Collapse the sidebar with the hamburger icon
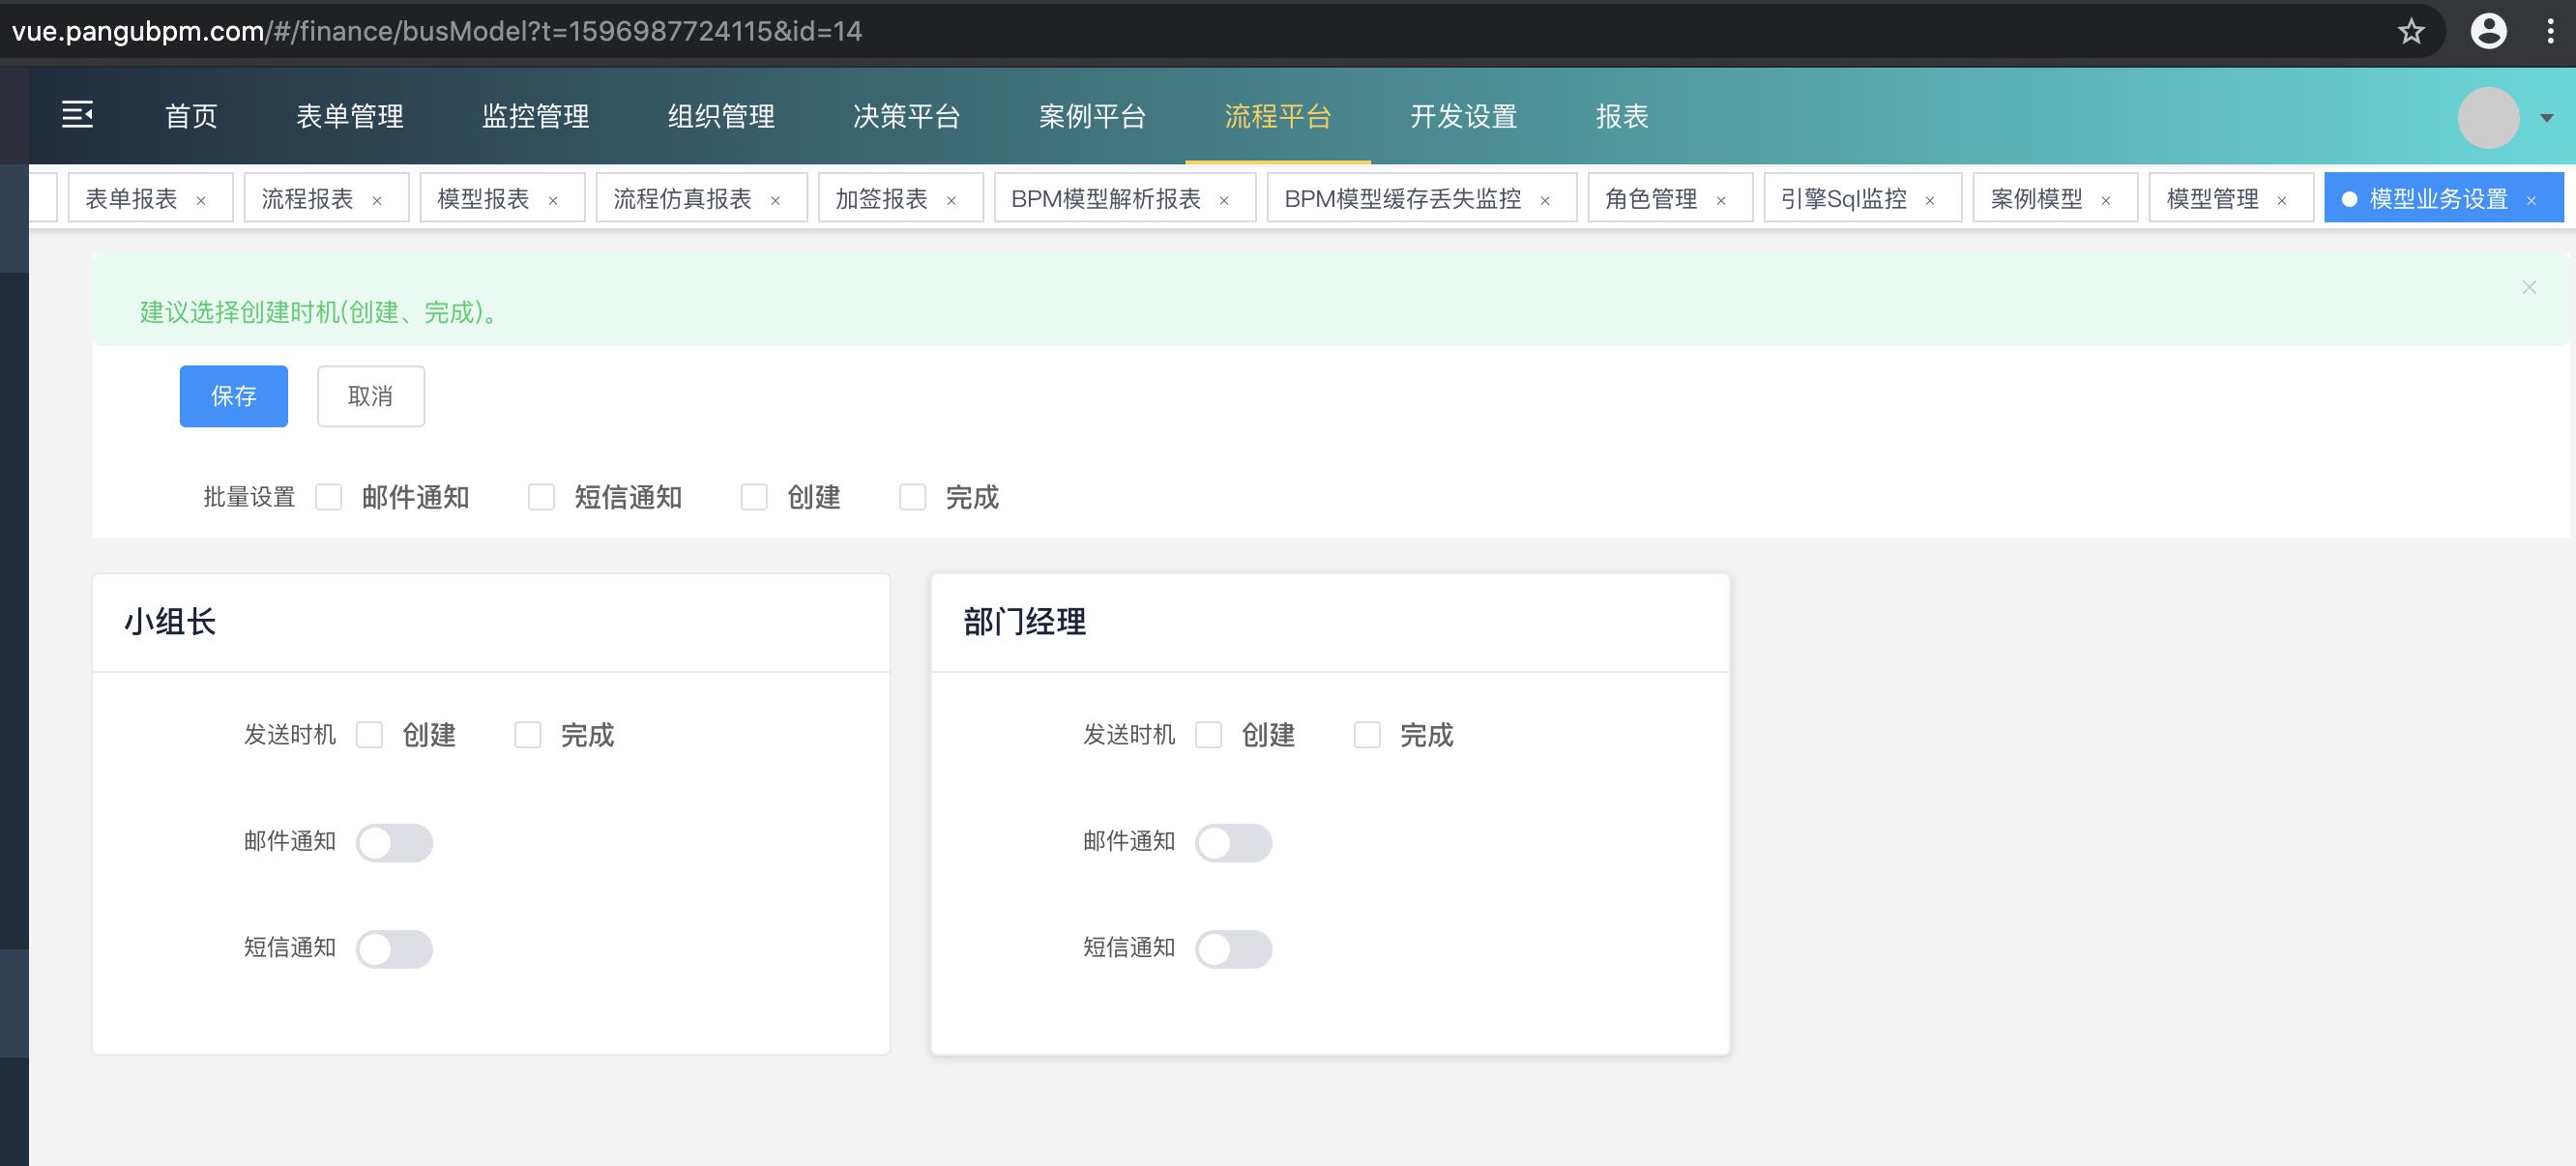Viewport: 2576px width, 1166px height. click(77, 115)
